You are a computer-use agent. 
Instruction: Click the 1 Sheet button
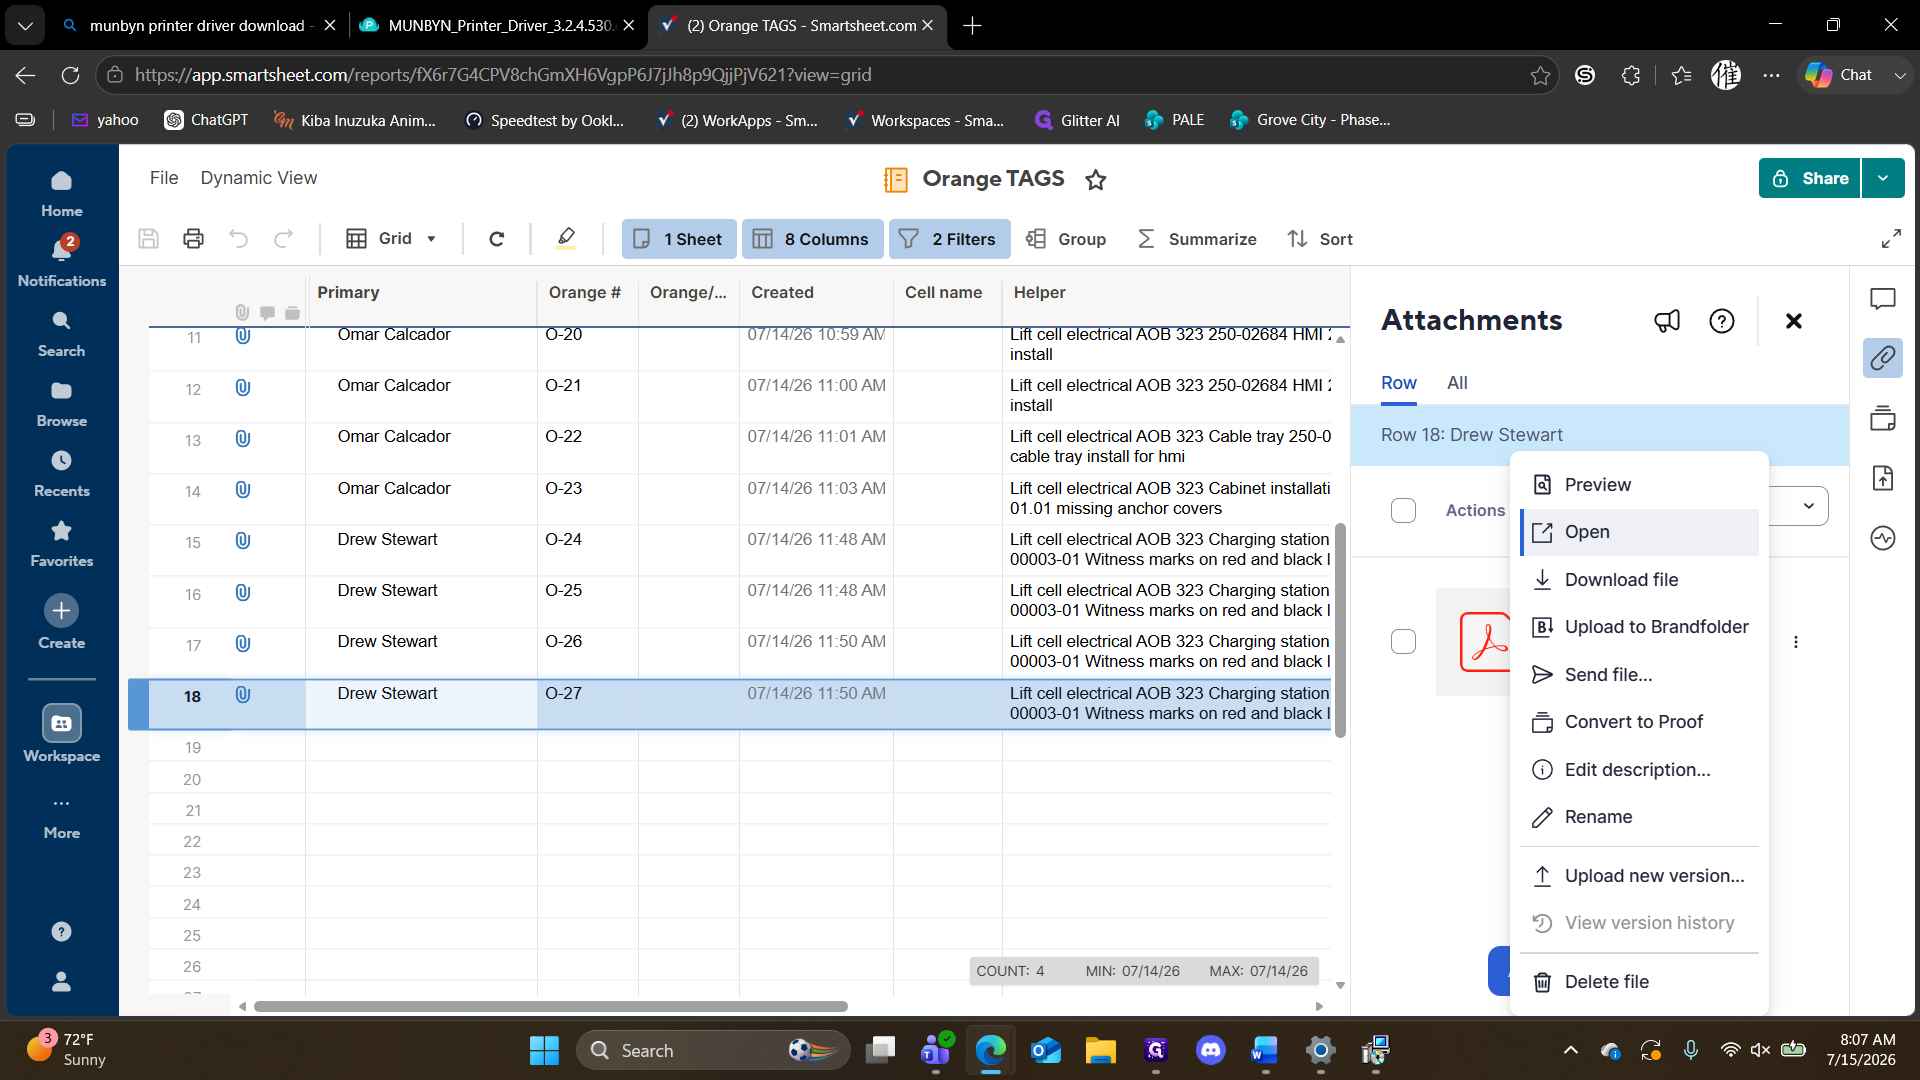coord(679,239)
